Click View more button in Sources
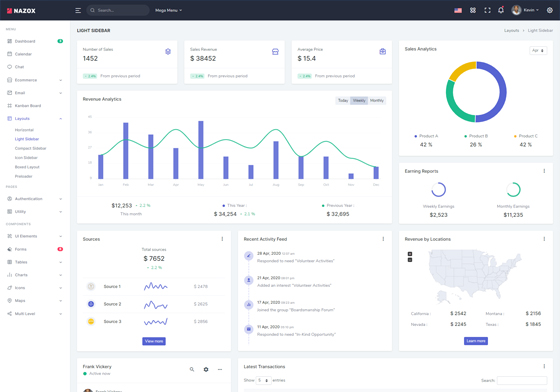 click(154, 341)
